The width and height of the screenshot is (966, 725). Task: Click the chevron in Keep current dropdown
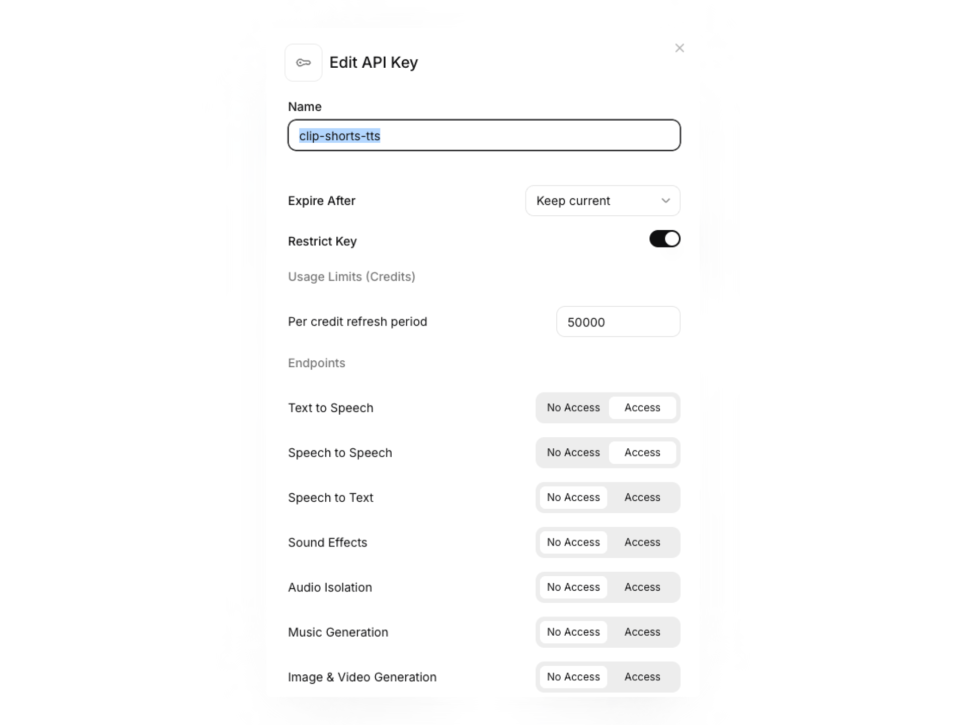pyautogui.click(x=665, y=201)
